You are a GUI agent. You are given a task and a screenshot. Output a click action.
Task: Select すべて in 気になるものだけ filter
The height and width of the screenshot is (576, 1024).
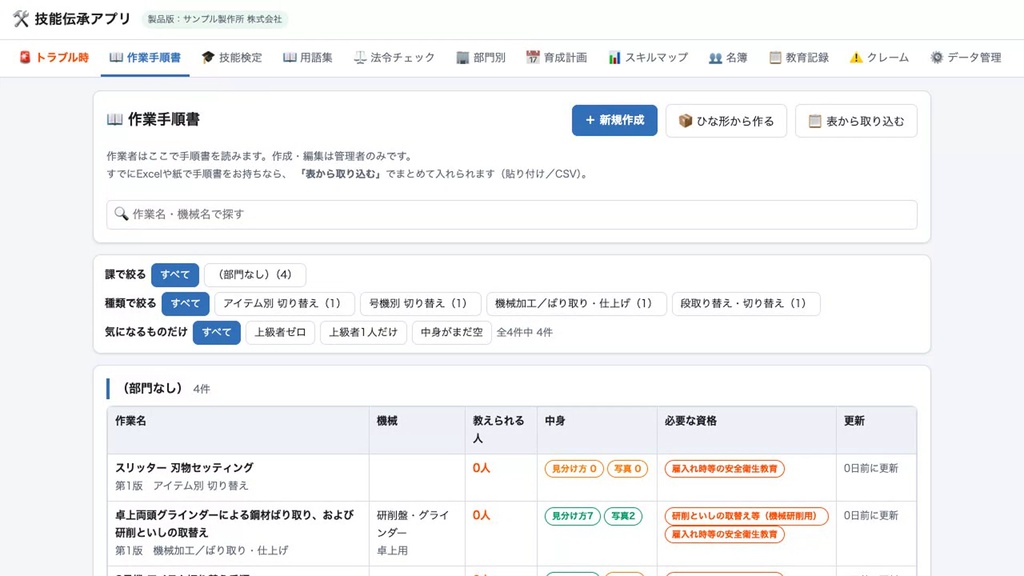point(217,332)
